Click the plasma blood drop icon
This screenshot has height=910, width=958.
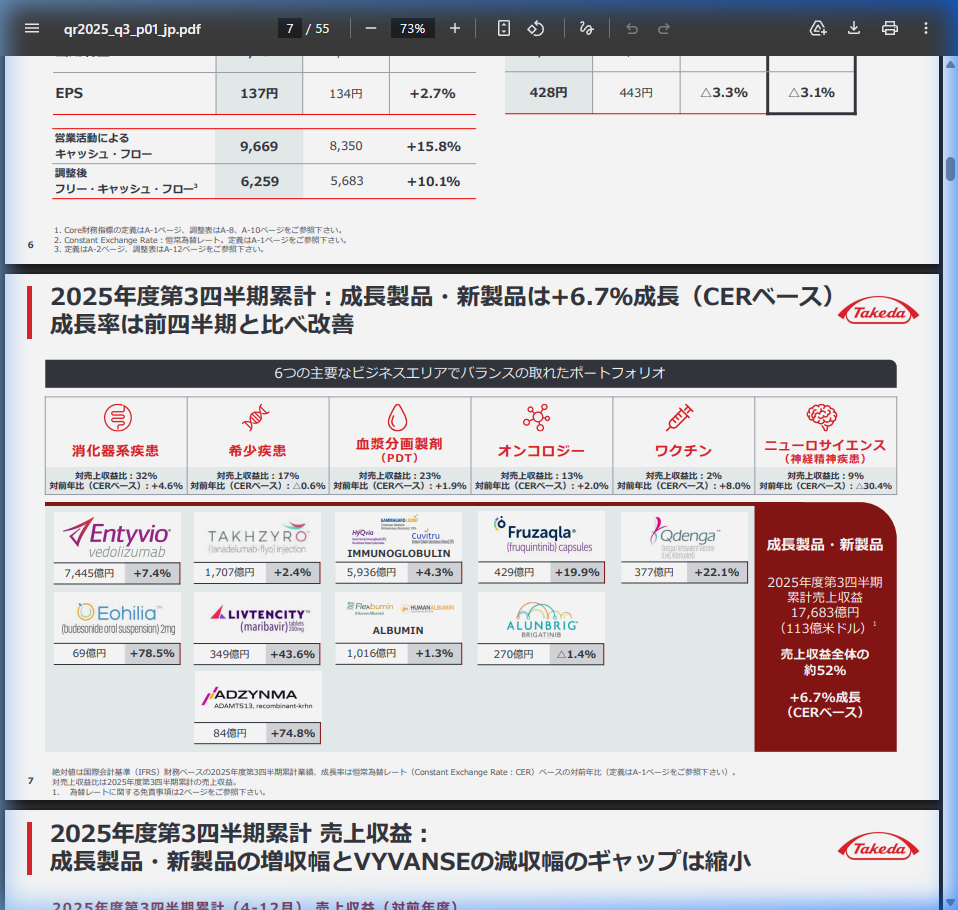coord(398,417)
